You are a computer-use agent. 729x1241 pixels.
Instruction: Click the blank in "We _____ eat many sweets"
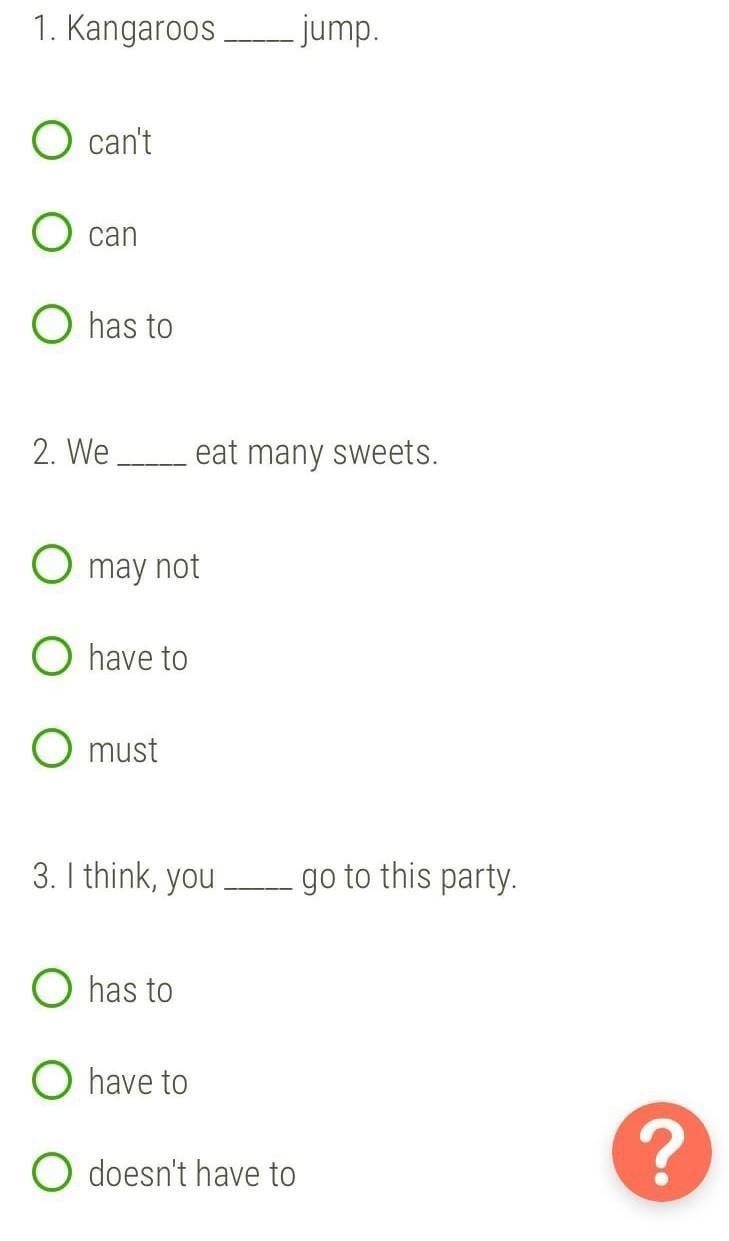(152, 463)
